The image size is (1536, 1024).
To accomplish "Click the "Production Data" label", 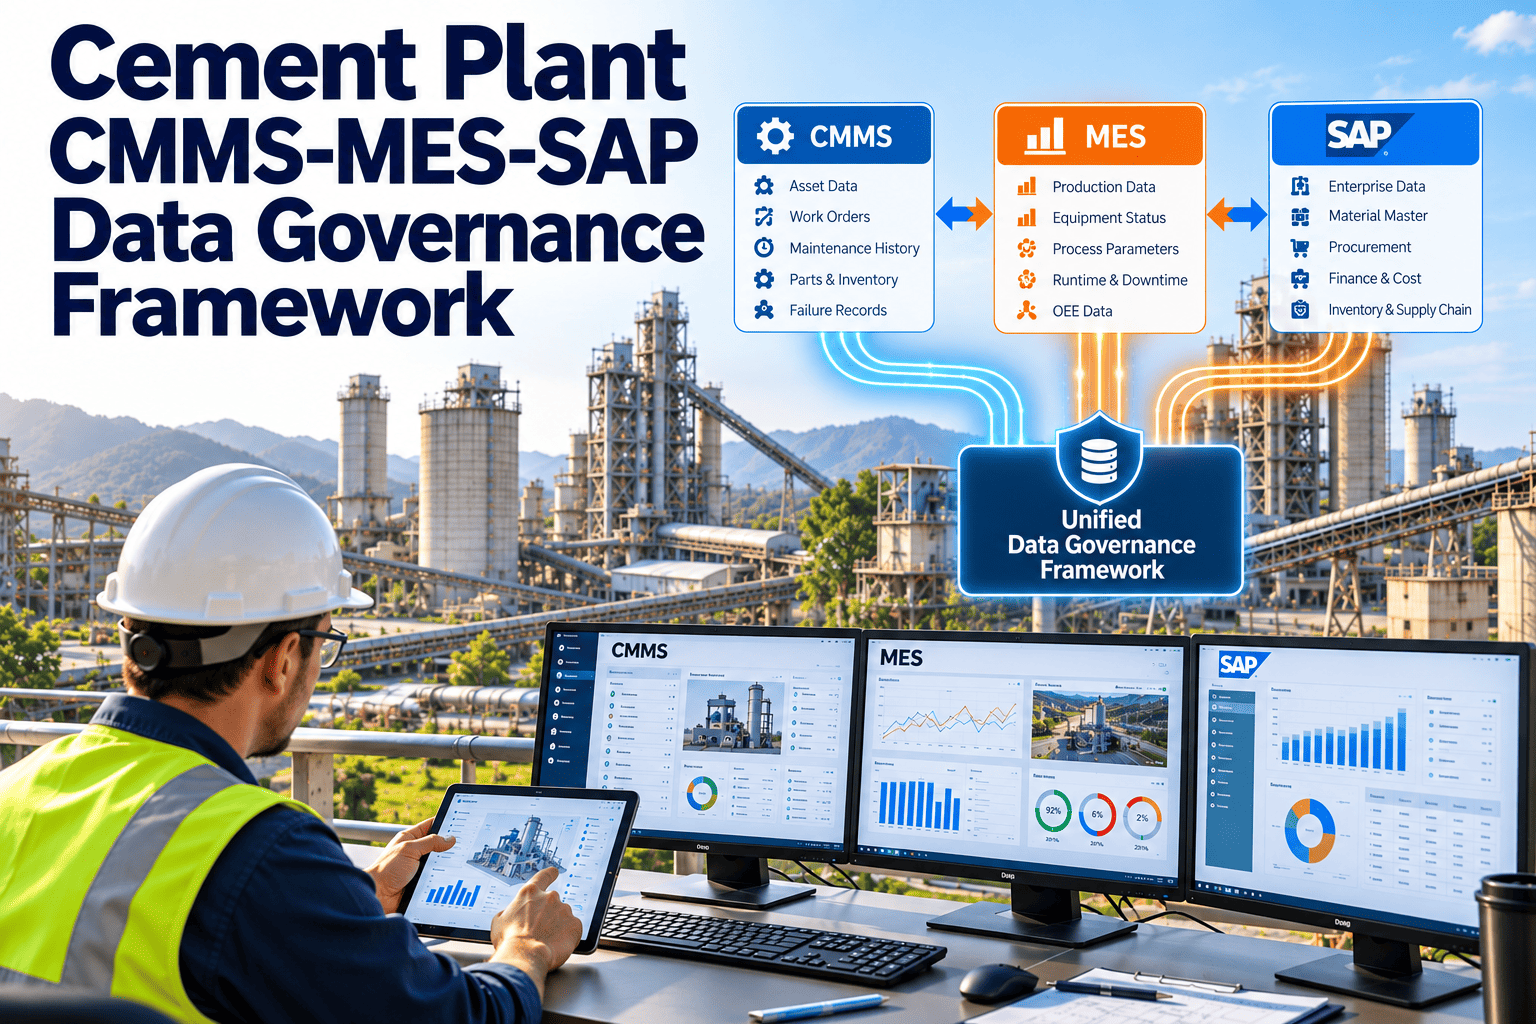I will click(1104, 187).
